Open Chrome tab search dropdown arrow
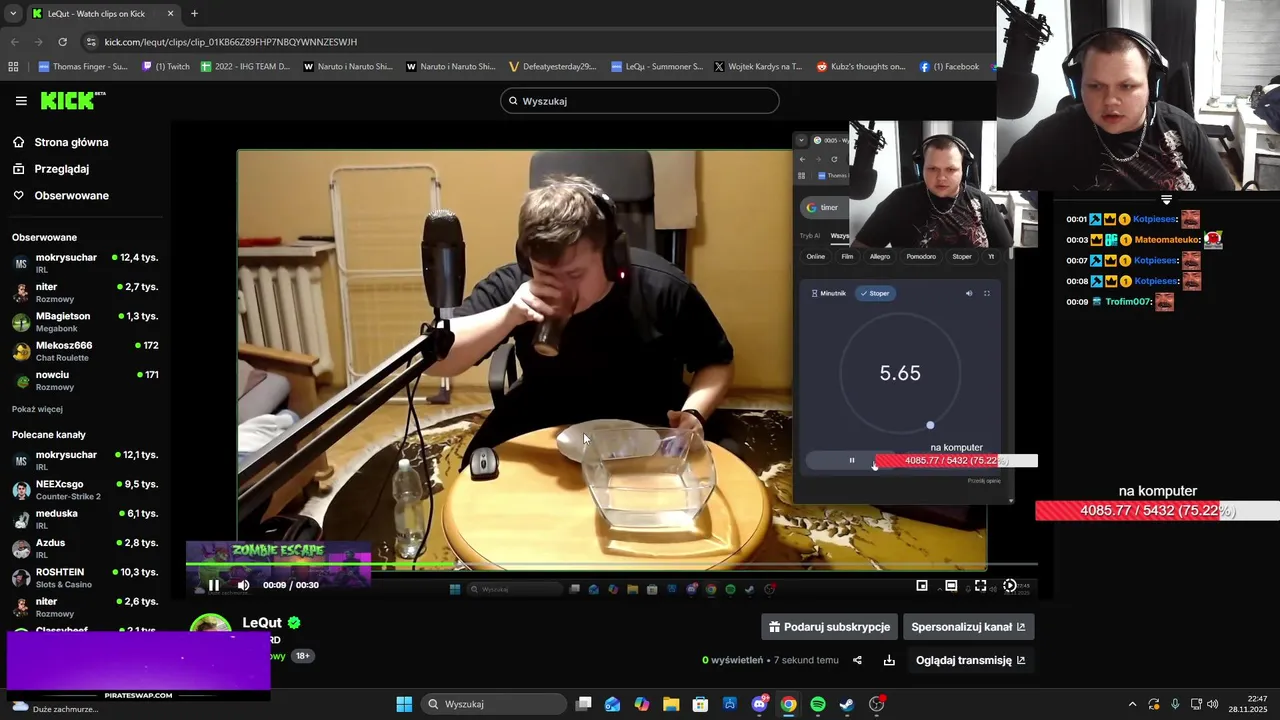 point(13,13)
